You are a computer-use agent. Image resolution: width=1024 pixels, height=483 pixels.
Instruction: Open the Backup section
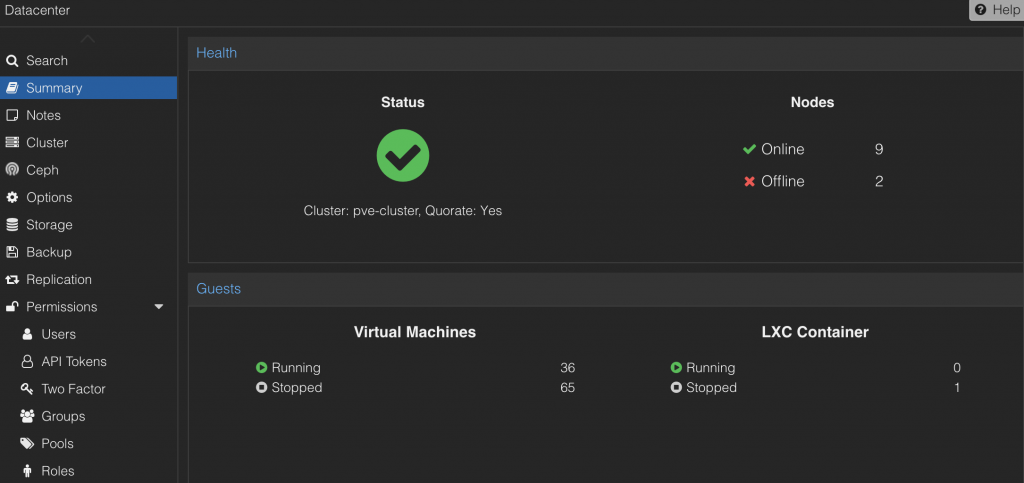click(x=88, y=253)
